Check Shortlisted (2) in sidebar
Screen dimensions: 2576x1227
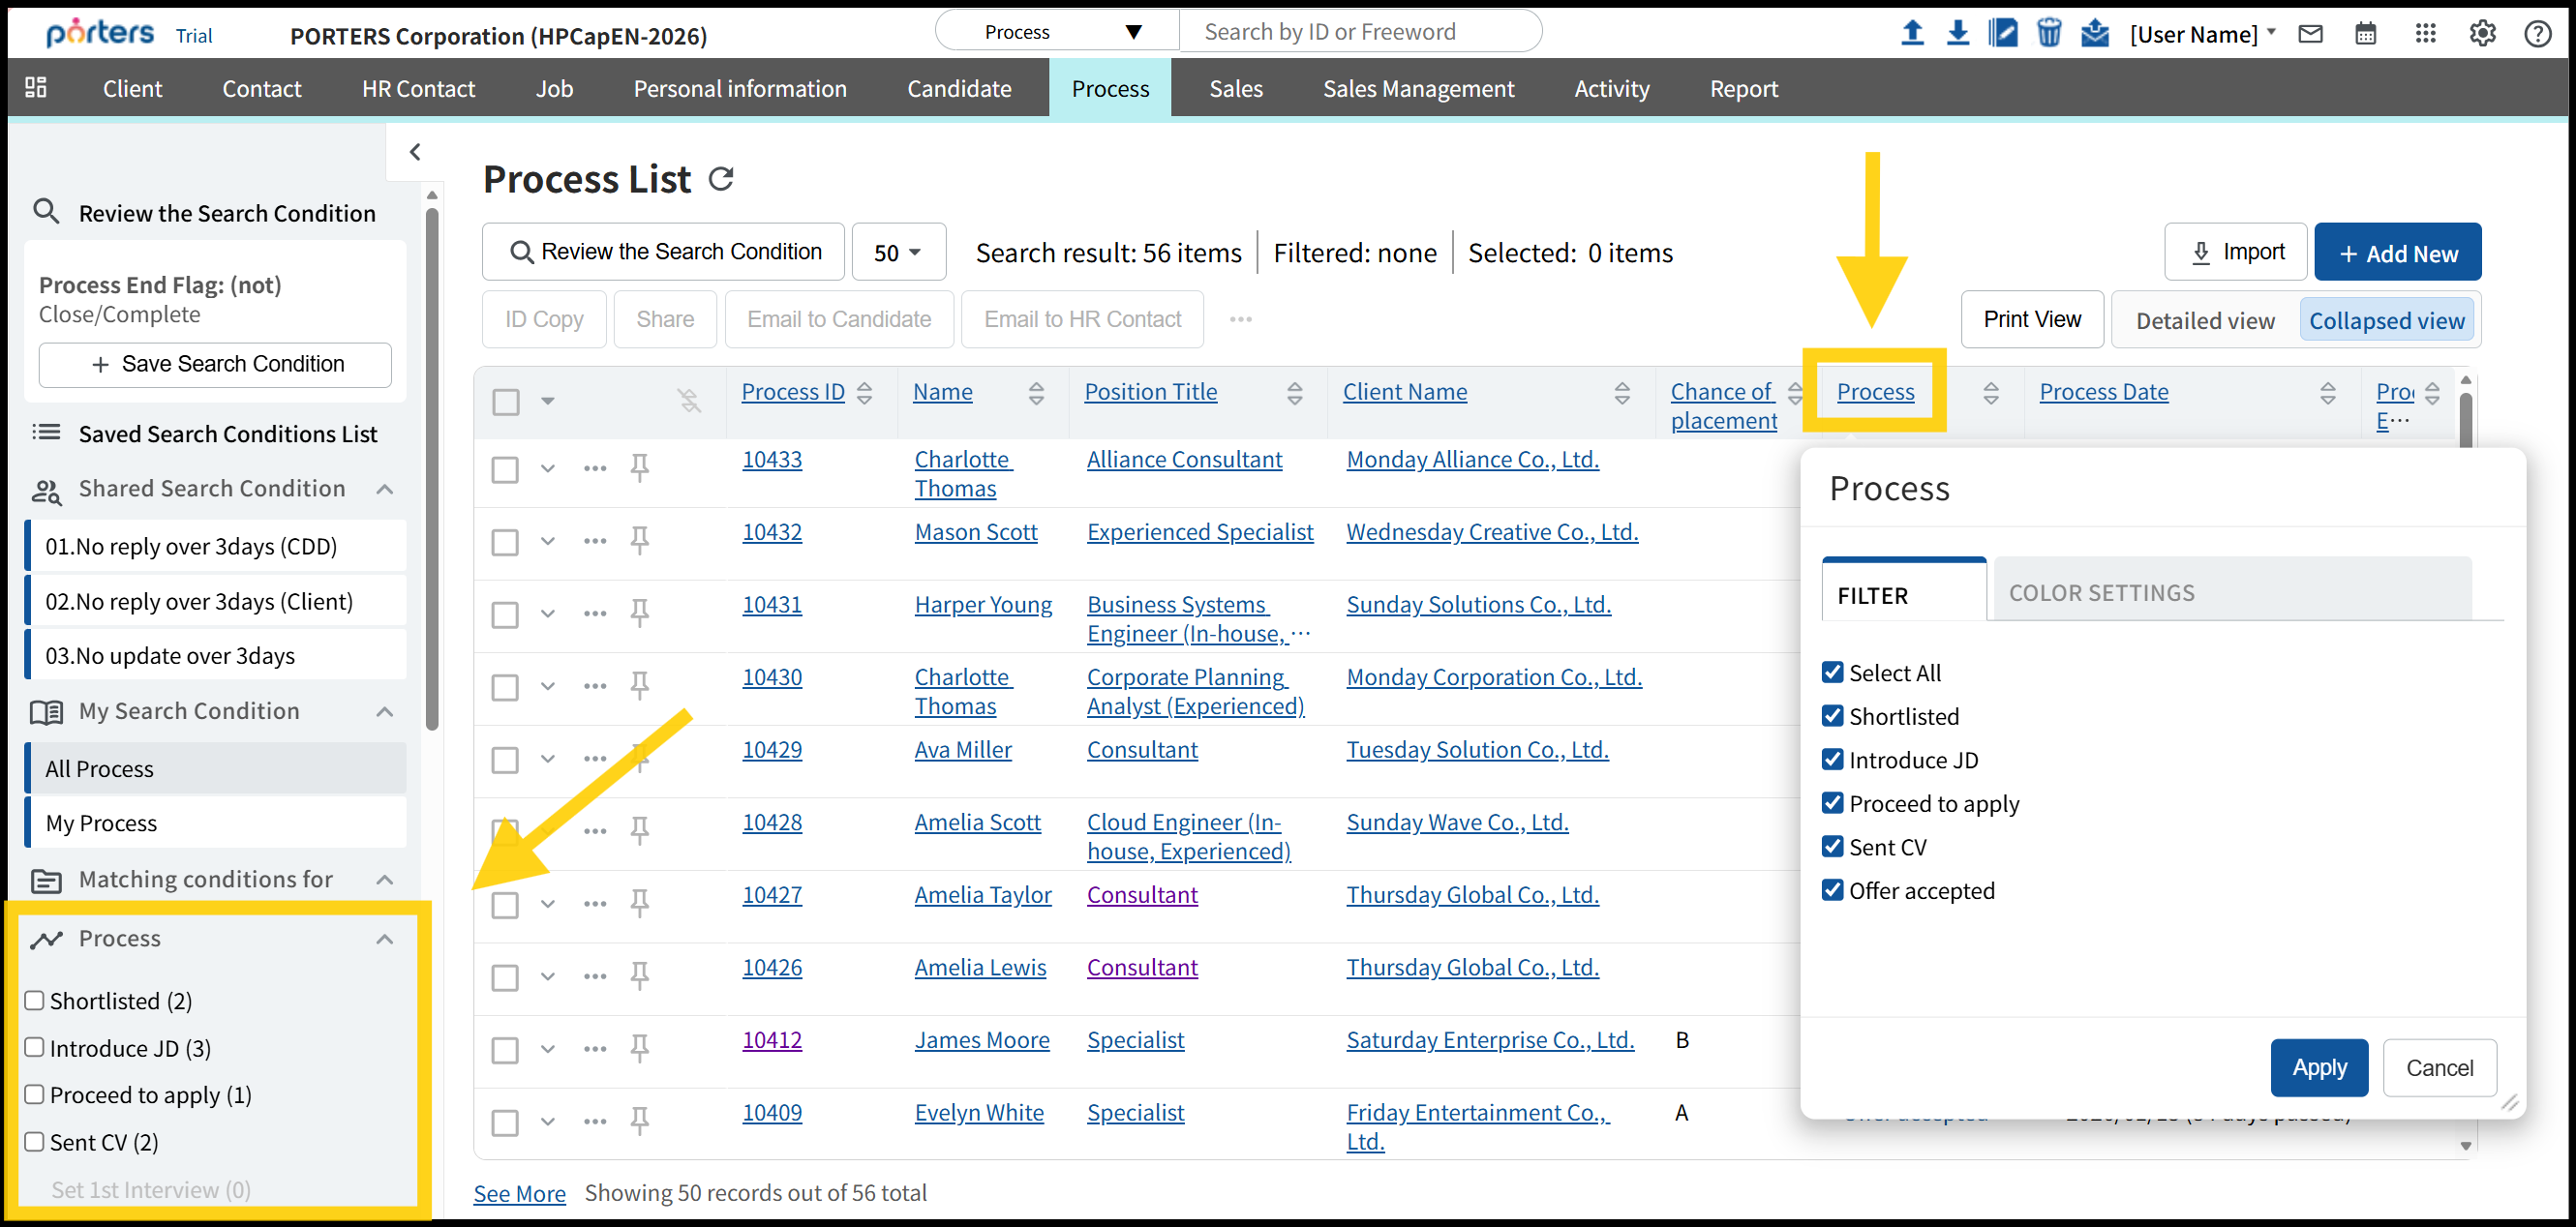[35, 1001]
